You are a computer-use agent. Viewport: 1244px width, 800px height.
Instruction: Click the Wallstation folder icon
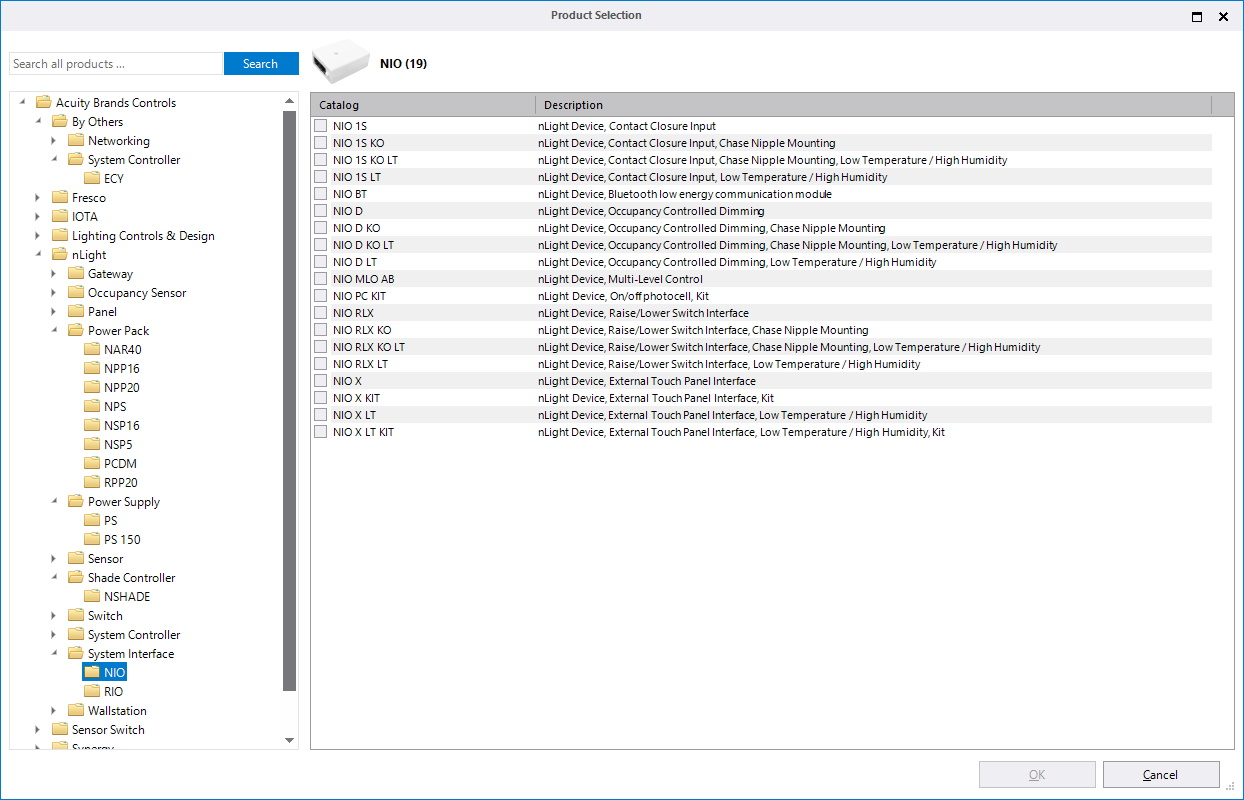pyautogui.click(x=76, y=711)
